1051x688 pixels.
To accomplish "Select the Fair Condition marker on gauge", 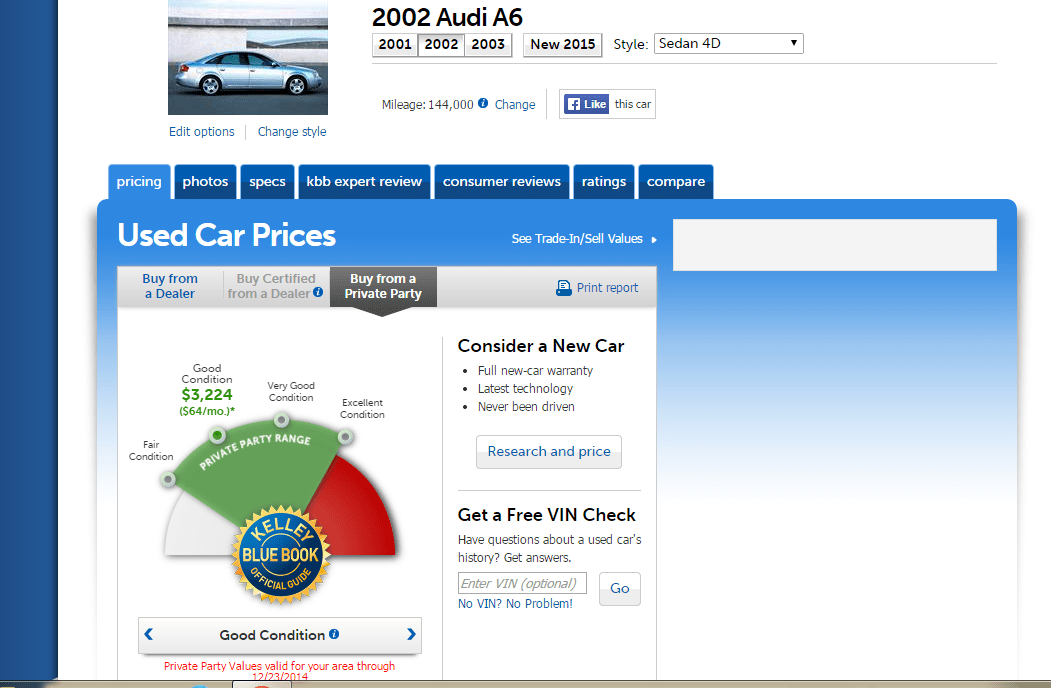I will 168,480.
